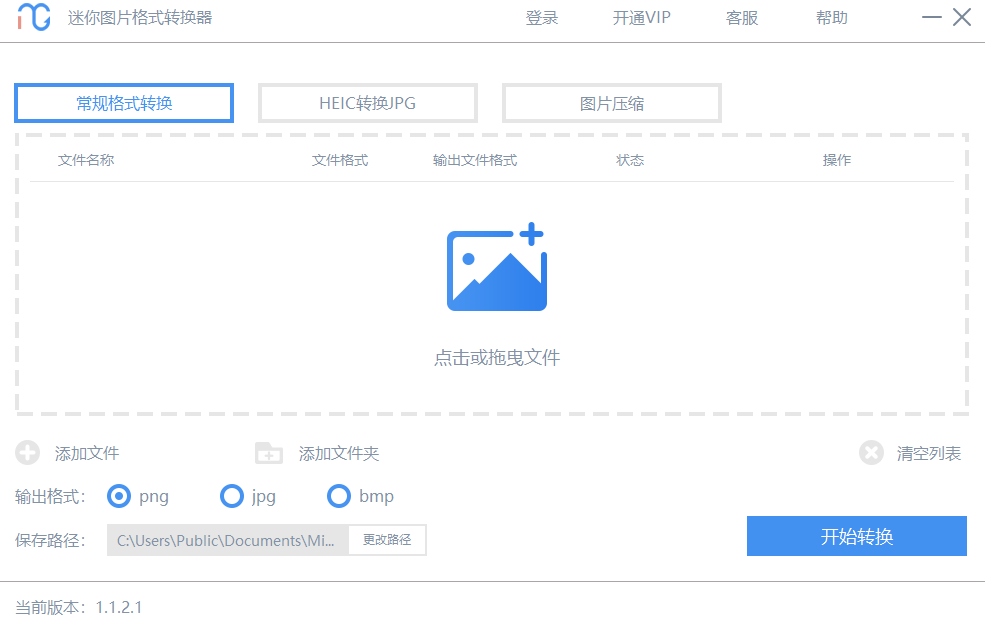The image size is (985, 628).
Task: Open the 客服 customer service
Action: [741, 17]
